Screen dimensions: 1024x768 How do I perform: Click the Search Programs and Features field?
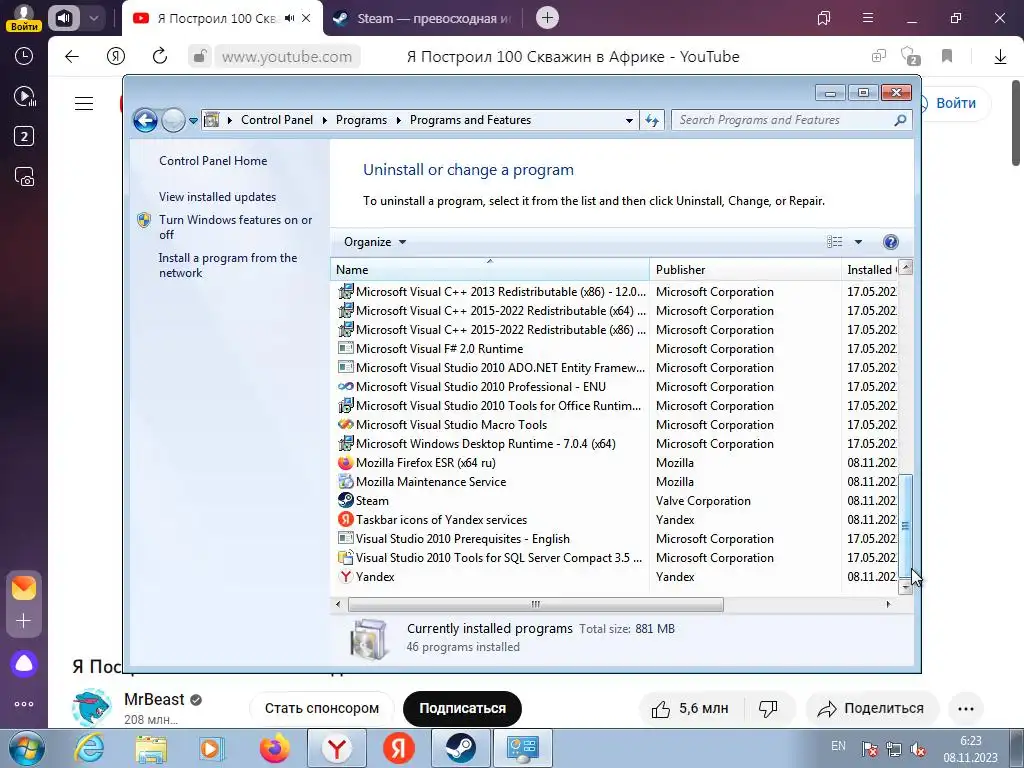(784, 120)
